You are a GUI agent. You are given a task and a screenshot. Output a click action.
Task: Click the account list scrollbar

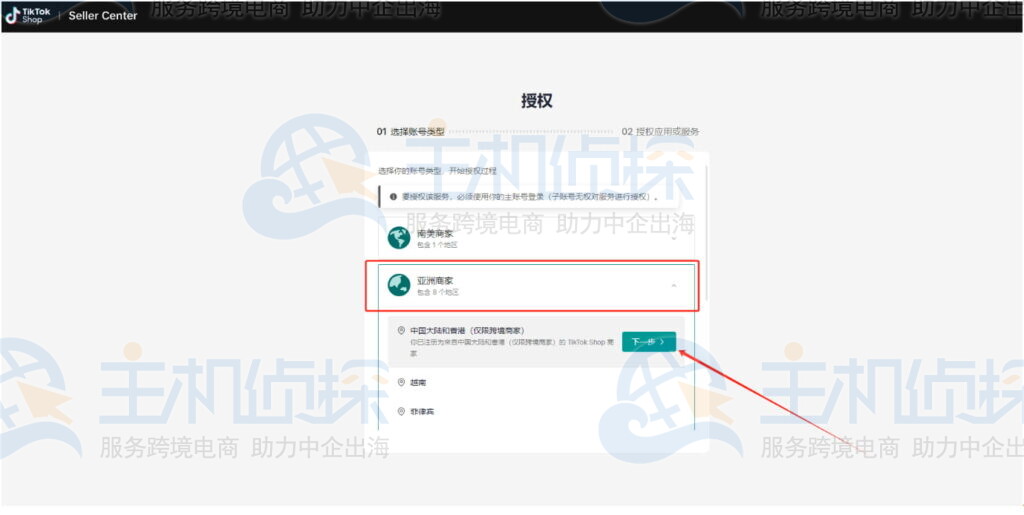pos(707,232)
